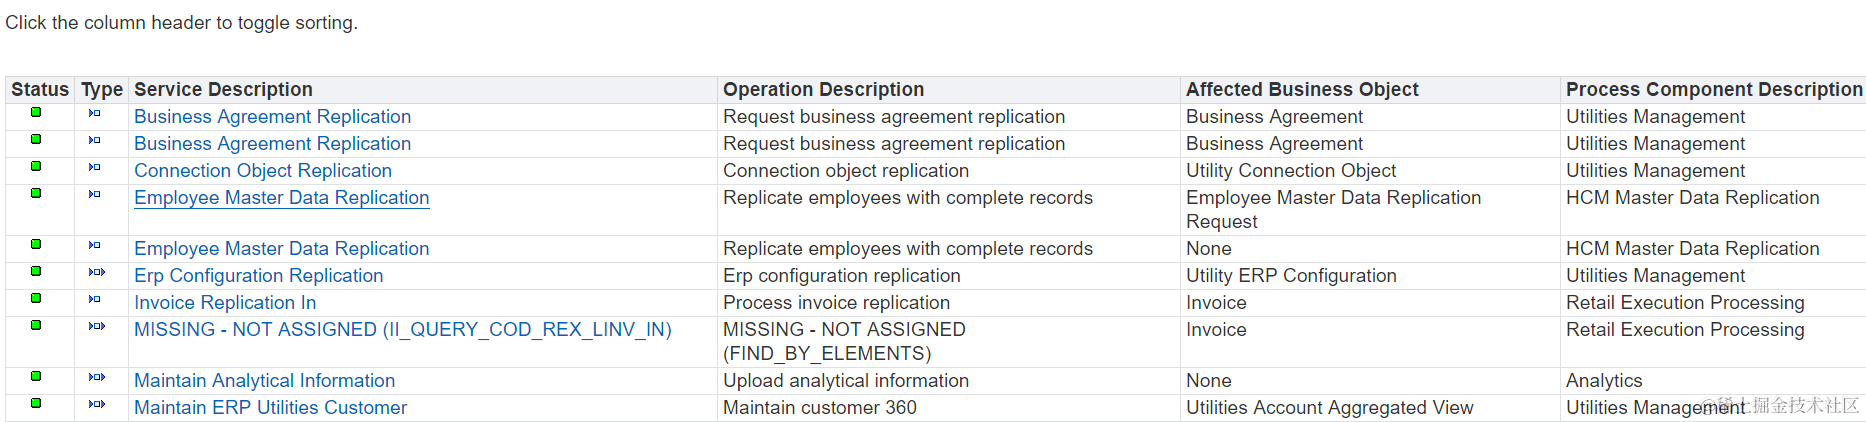Click type icon for Invoice Replication In
Image resolution: width=1866 pixels, height=422 pixels.
pyautogui.click(x=95, y=299)
